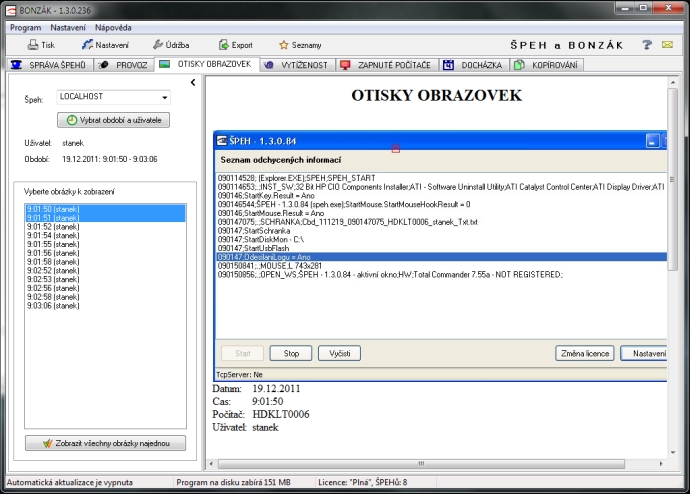The height and width of the screenshot is (494, 690).
Task: Click the Licence Plná status bar entry
Action: tap(362, 482)
